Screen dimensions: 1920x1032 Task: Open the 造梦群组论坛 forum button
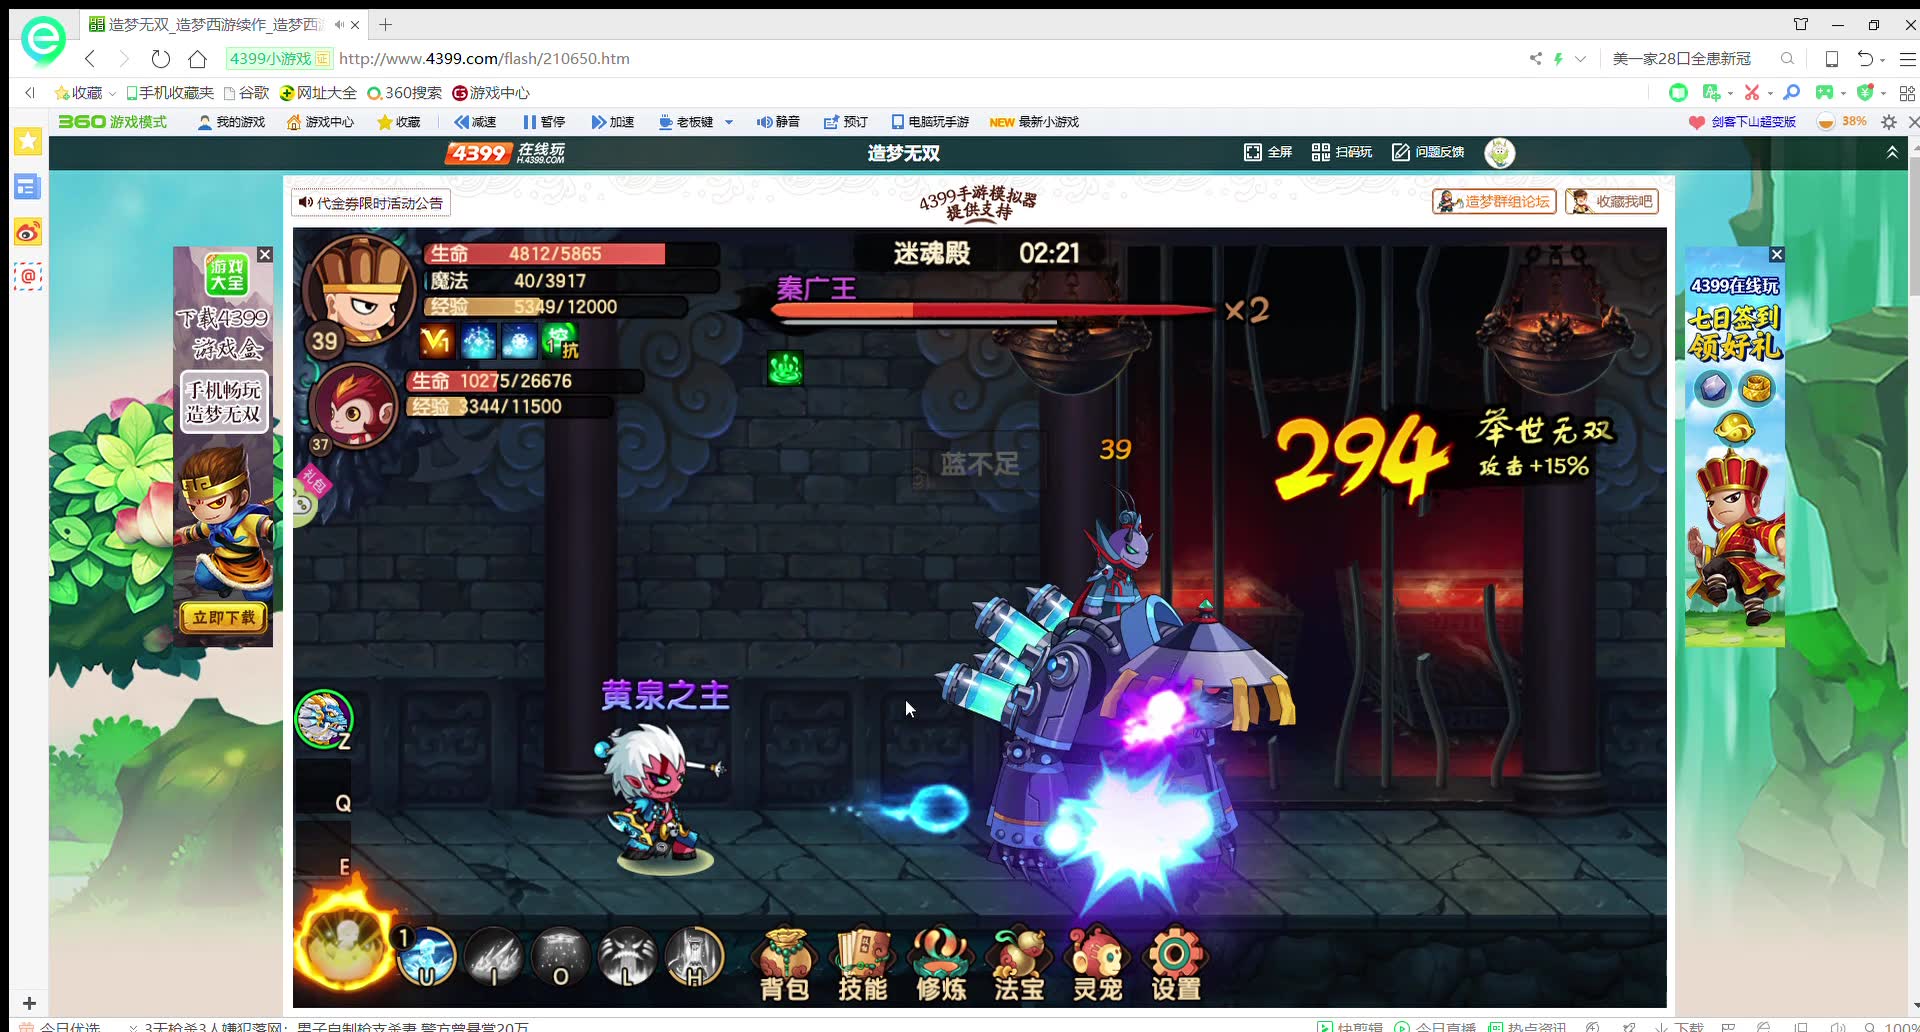click(1494, 202)
